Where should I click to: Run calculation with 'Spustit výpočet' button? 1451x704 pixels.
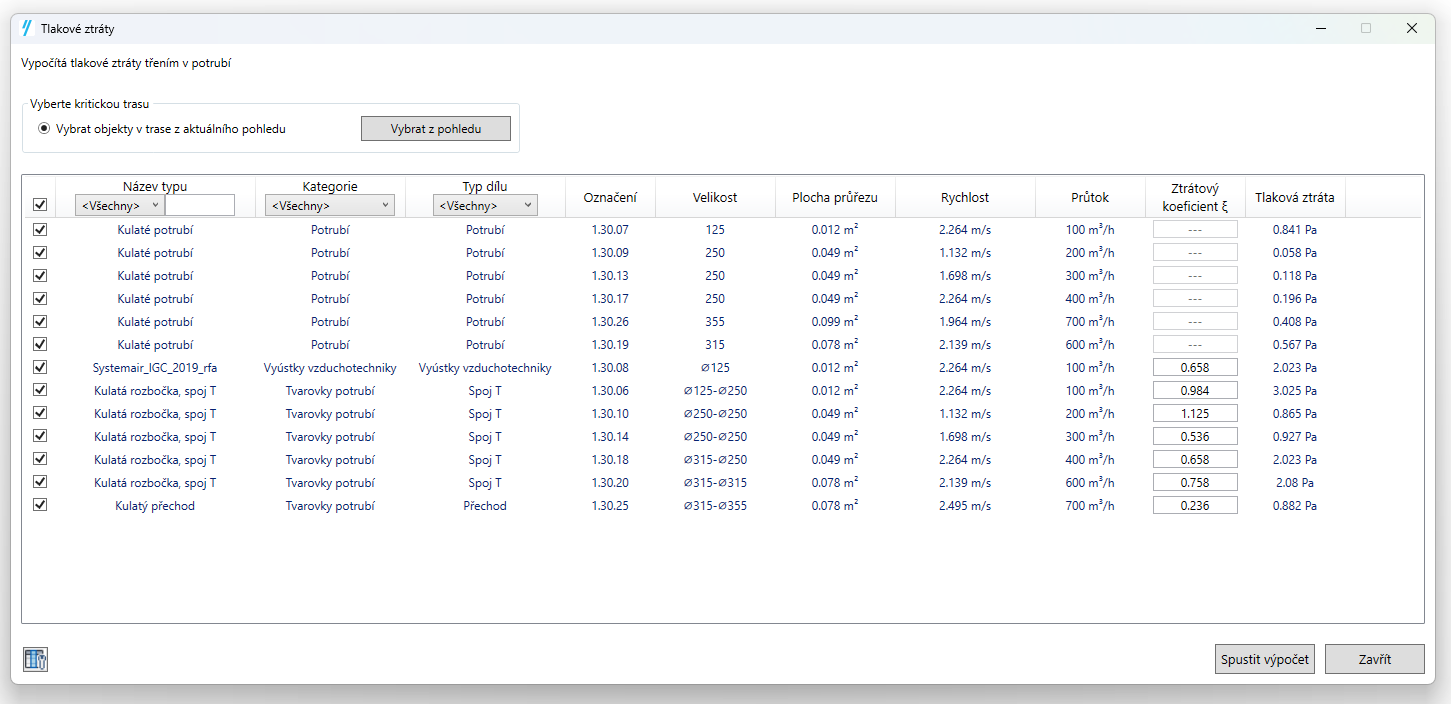[x=1265, y=660]
